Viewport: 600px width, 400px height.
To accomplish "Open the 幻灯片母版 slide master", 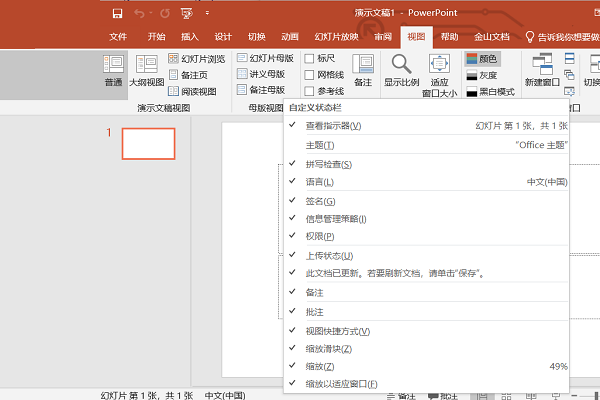I will (265, 59).
